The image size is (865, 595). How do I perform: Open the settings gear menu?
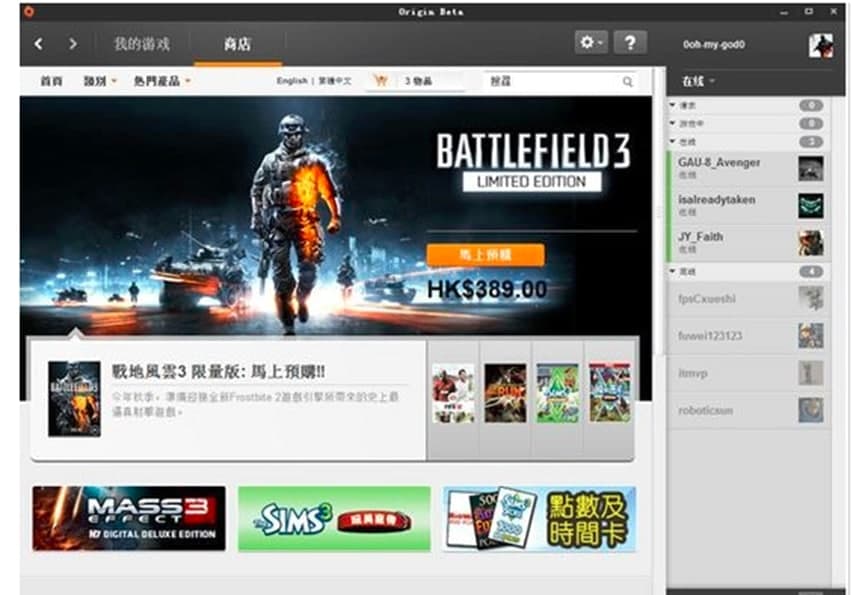click(x=590, y=43)
